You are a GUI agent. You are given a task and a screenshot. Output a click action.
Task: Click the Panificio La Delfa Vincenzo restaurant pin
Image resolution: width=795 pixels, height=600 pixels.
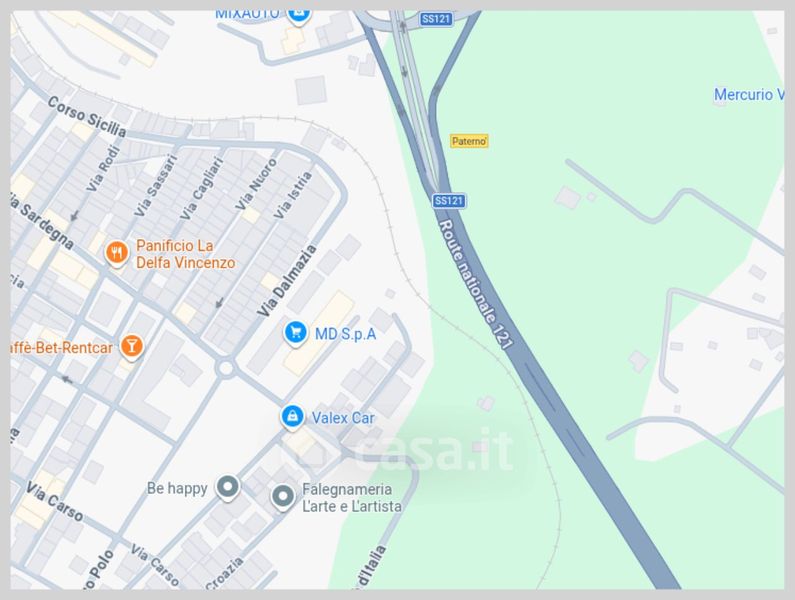pyautogui.click(x=117, y=253)
